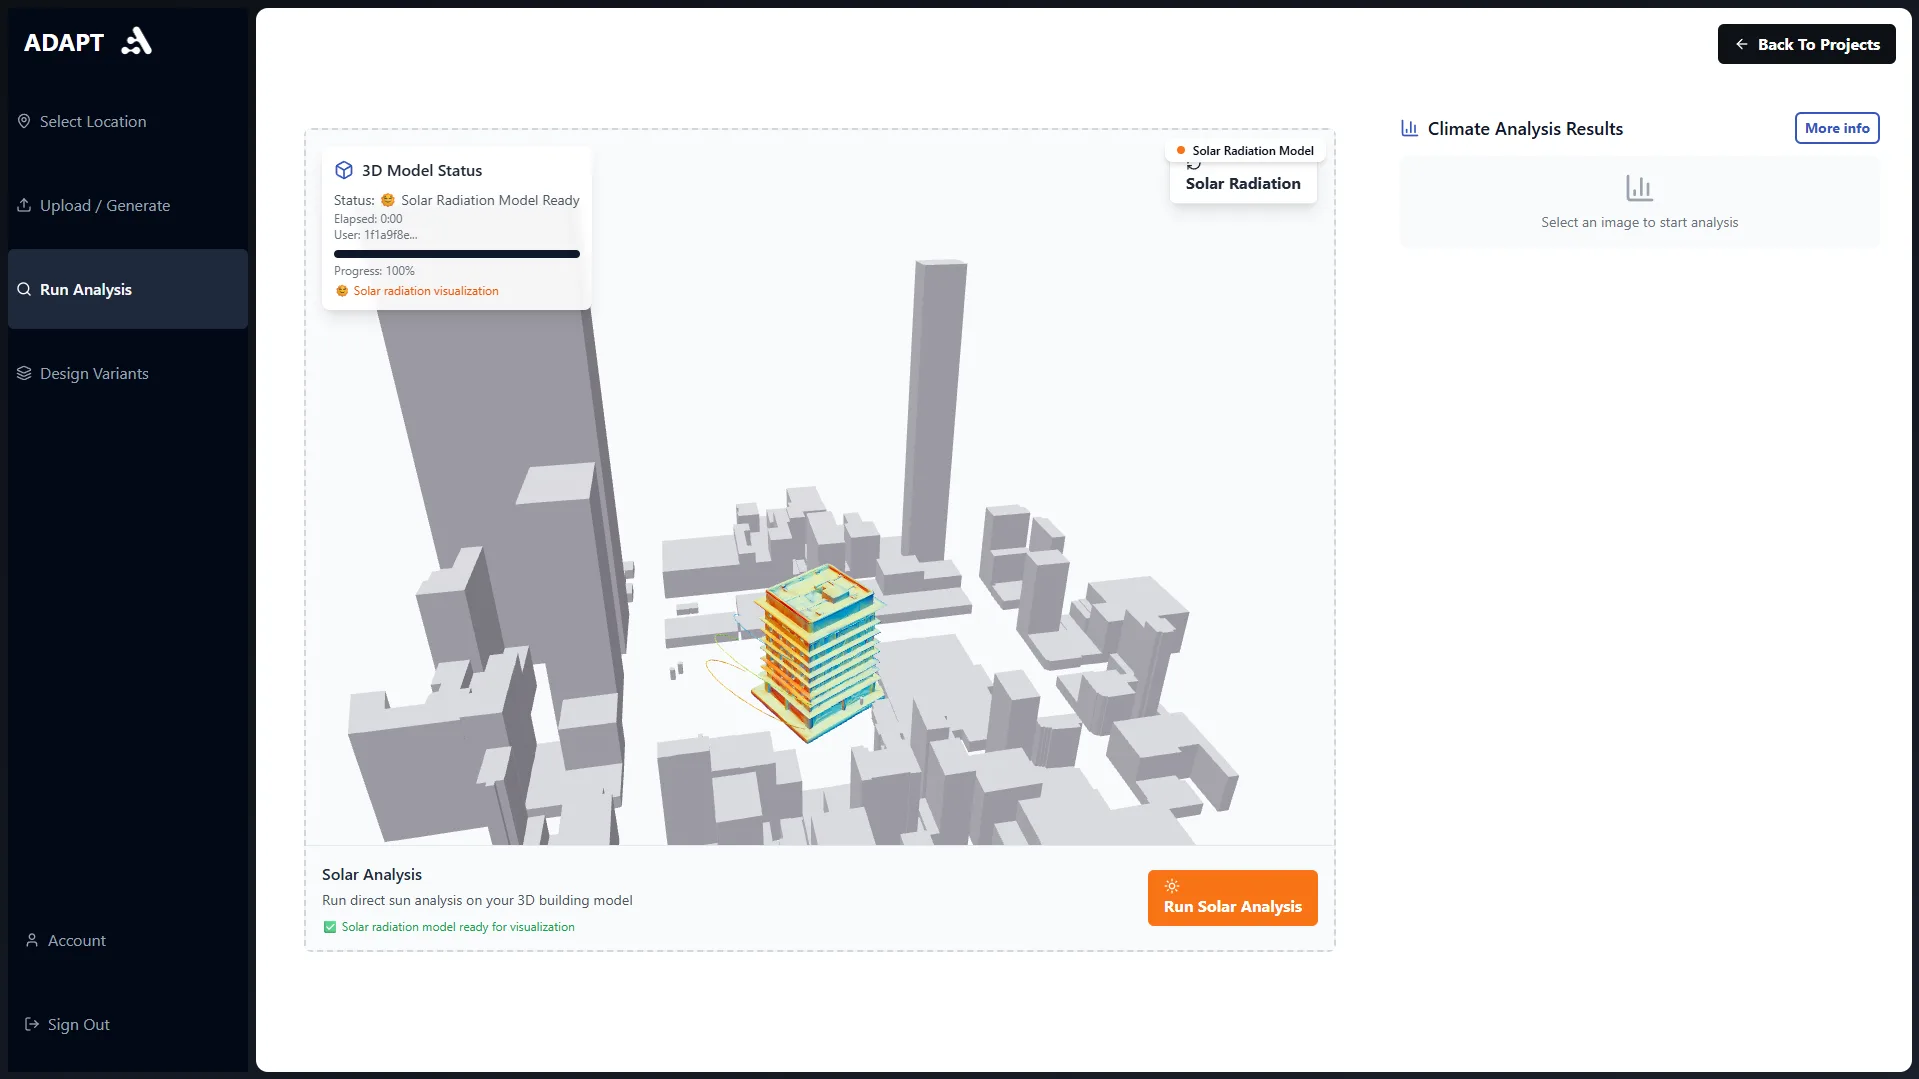Click the left arrow icon on Back To Projects
Image resolution: width=1919 pixels, height=1079 pixels.
(x=1741, y=44)
